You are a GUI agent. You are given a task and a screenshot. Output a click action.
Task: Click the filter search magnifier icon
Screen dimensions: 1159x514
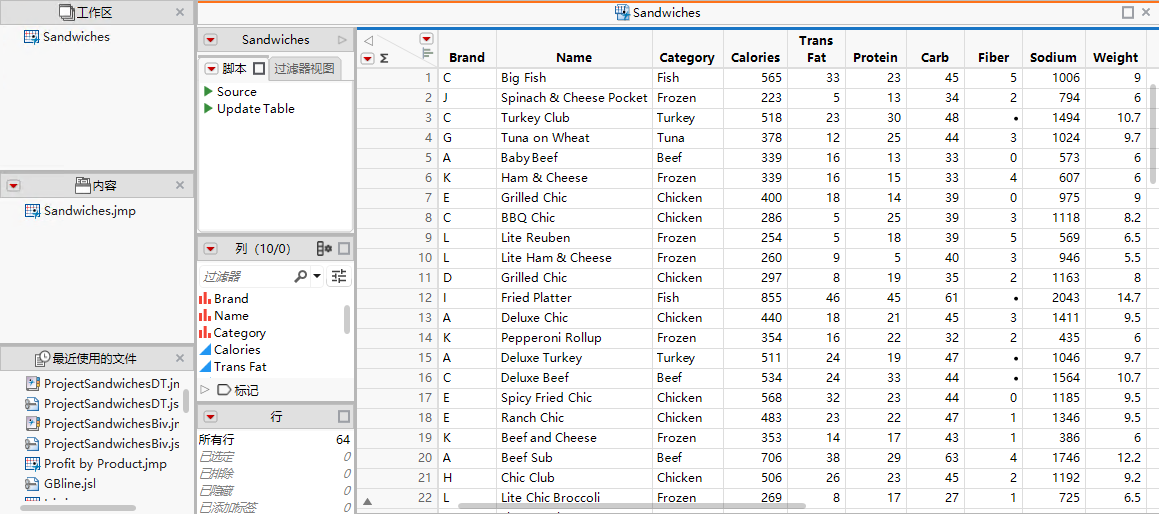300,276
